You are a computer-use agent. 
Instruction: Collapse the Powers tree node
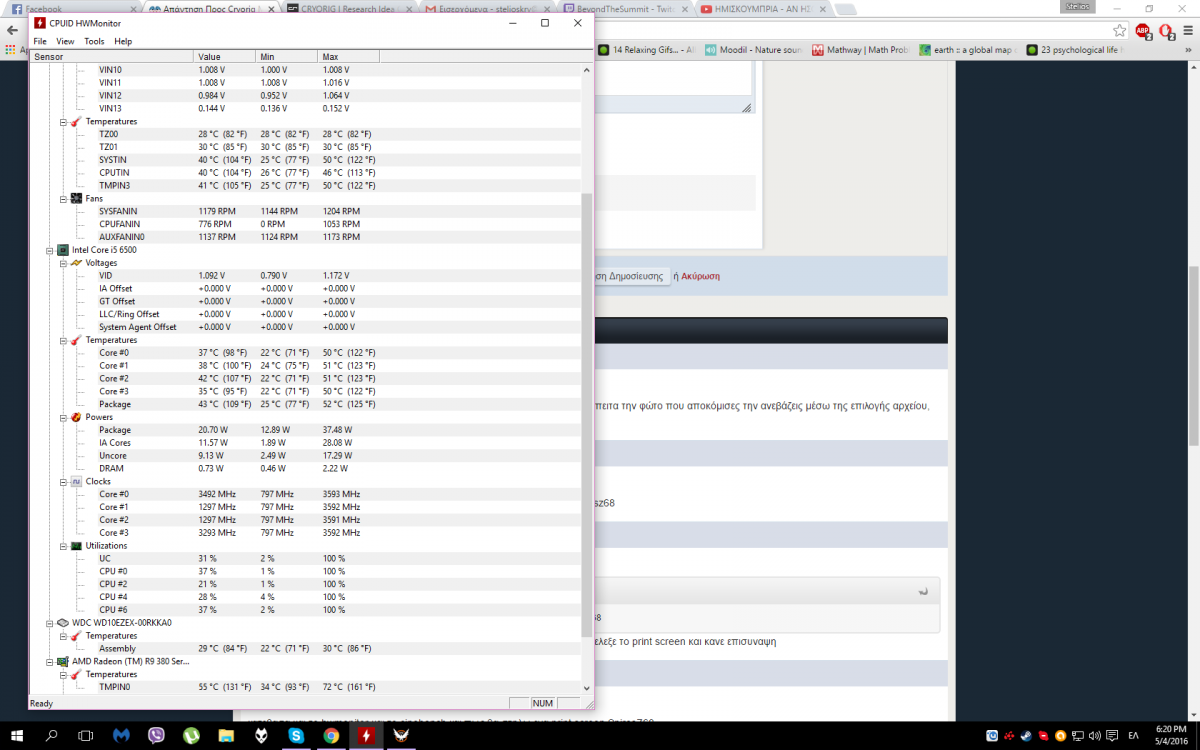click(62, 417)
